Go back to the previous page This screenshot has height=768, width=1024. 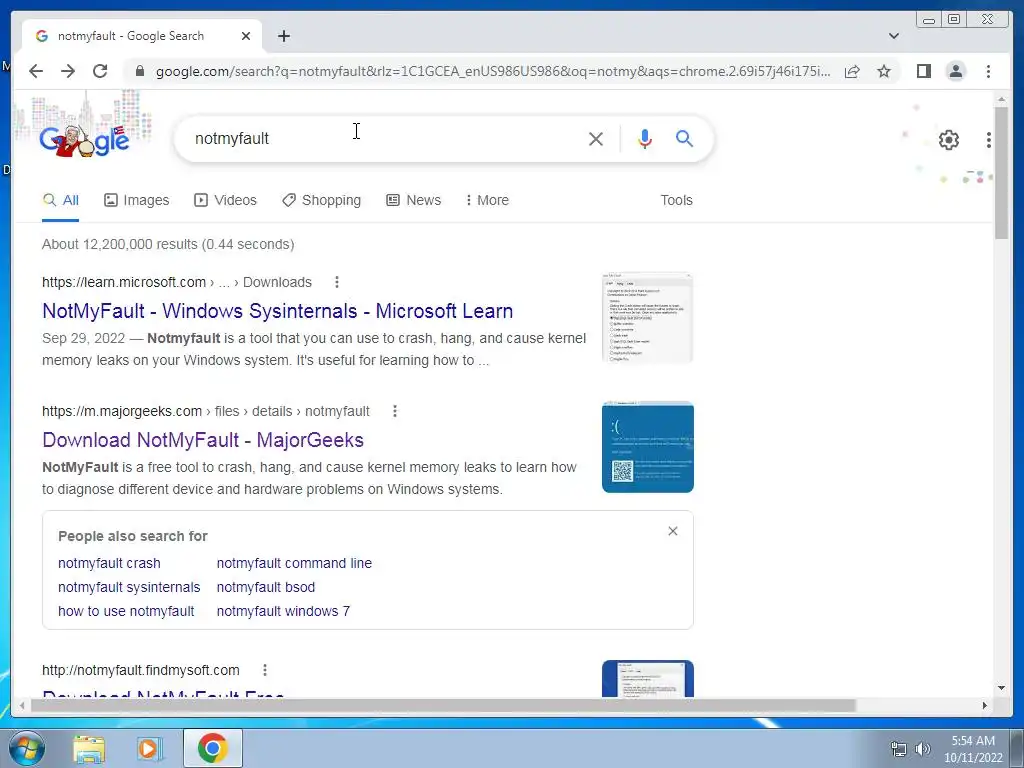click(36, 71)
